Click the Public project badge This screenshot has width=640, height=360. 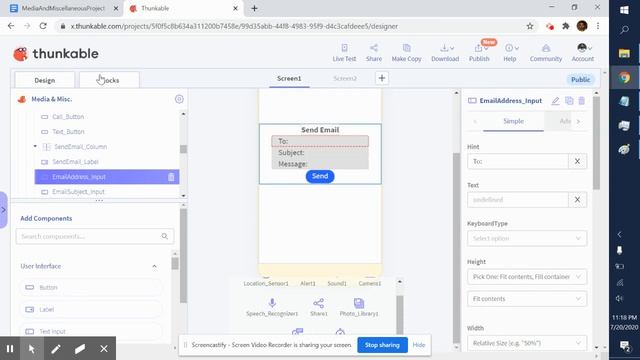(x=580, y=80)
